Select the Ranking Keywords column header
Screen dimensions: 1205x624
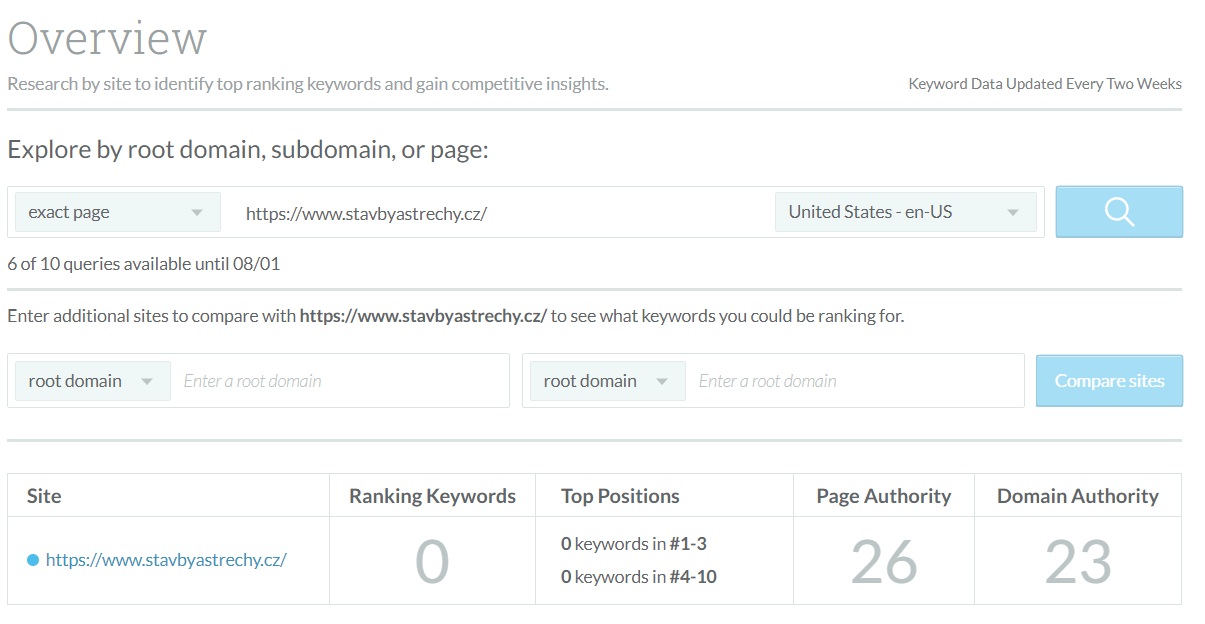point(432,496)
